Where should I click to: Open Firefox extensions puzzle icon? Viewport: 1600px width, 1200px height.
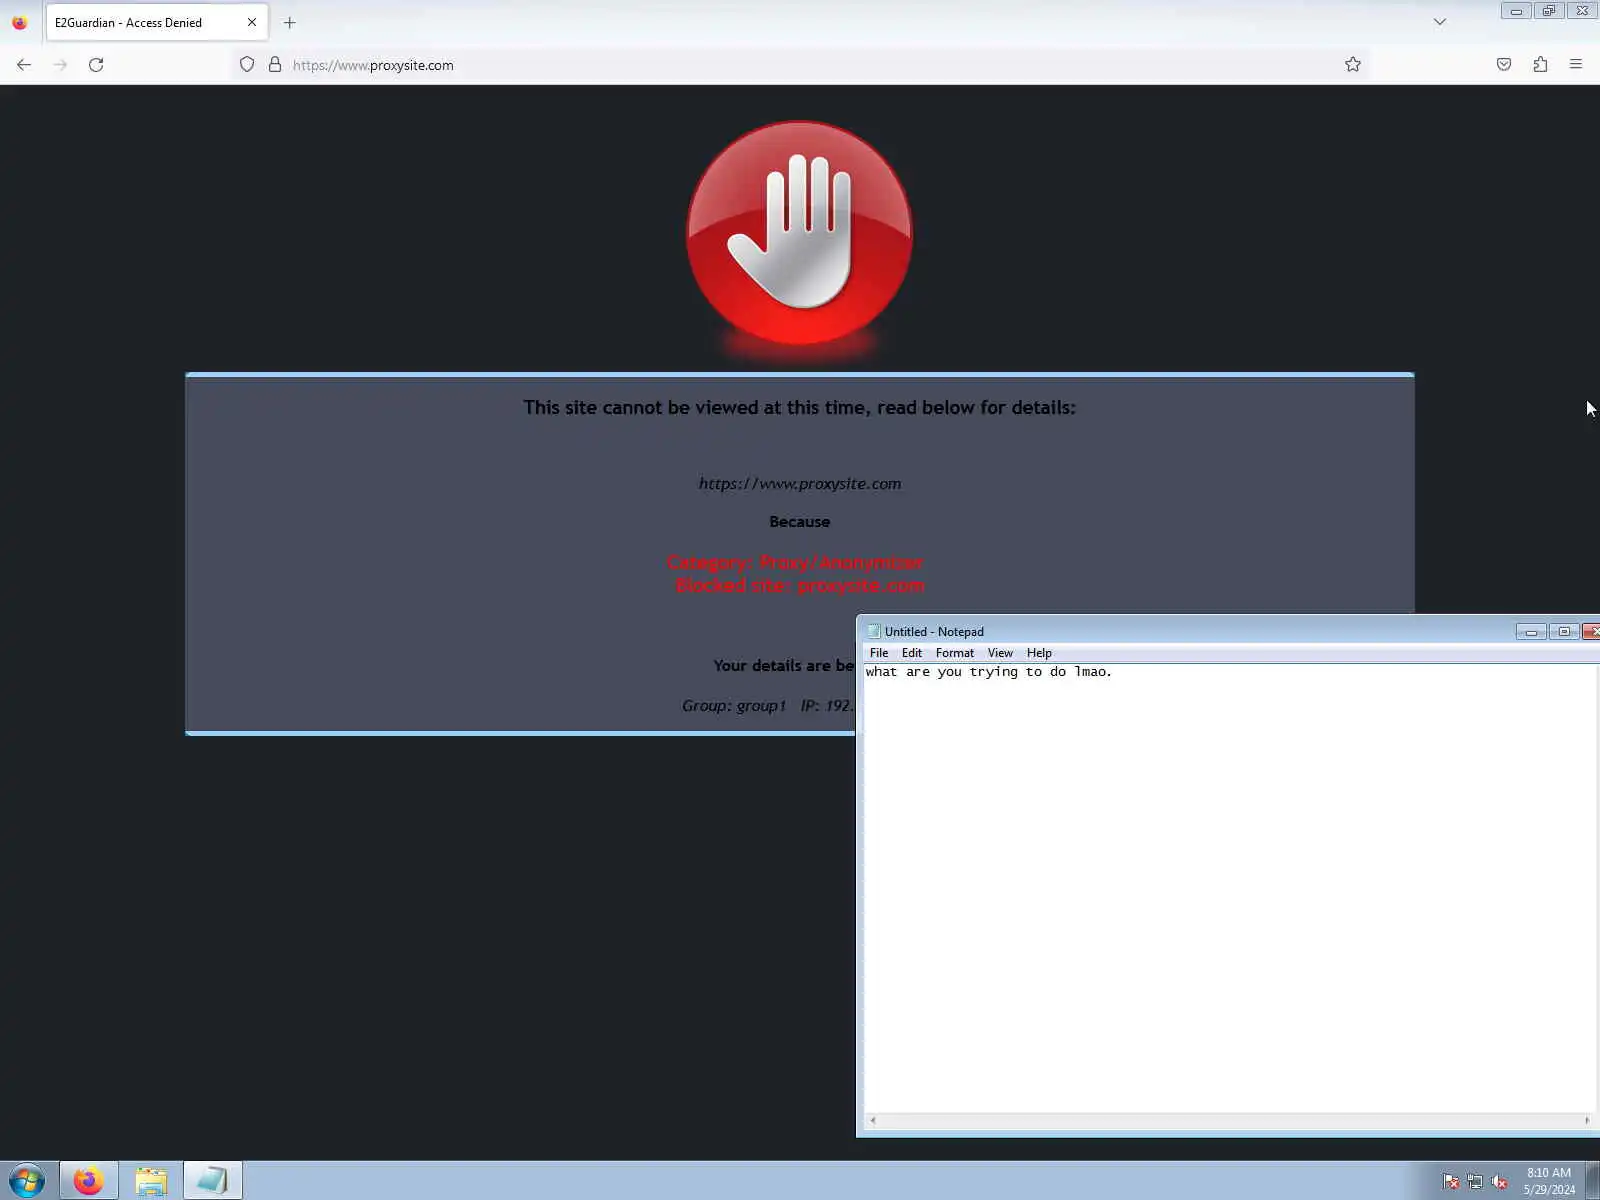point(1540,65)
